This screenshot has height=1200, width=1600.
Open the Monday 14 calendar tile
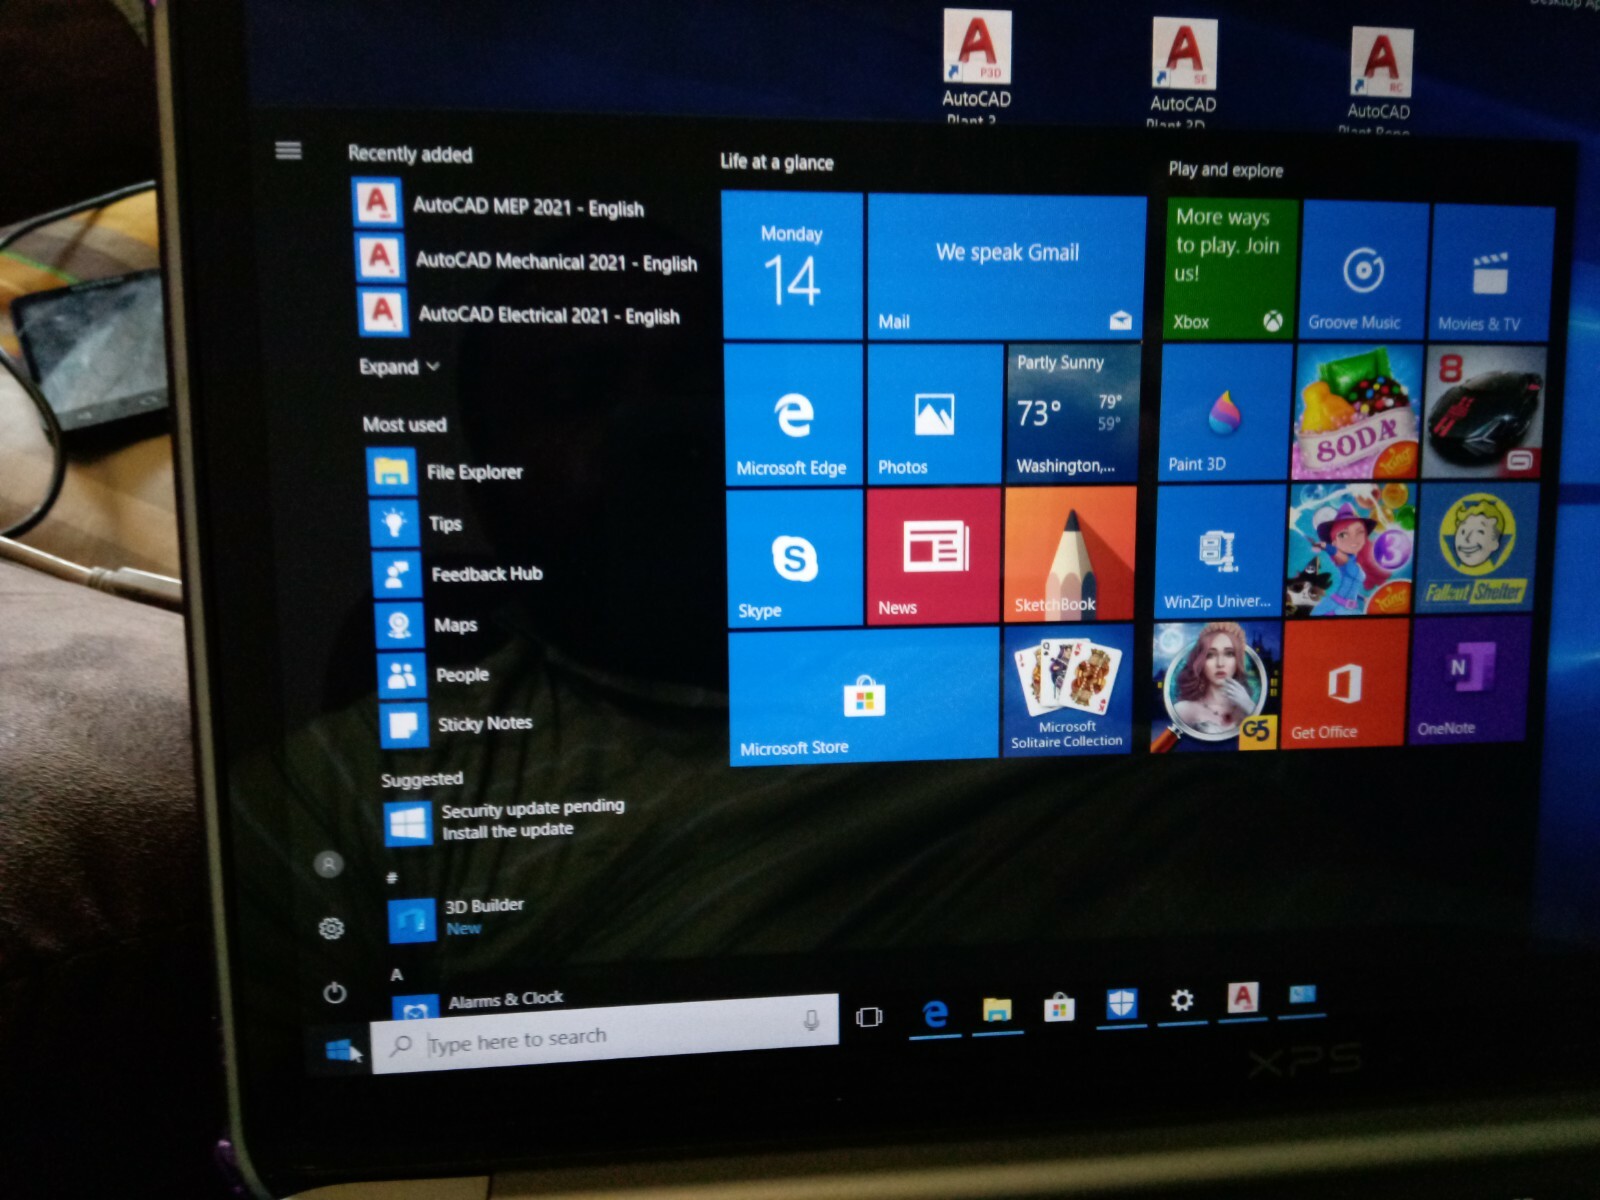792,265
